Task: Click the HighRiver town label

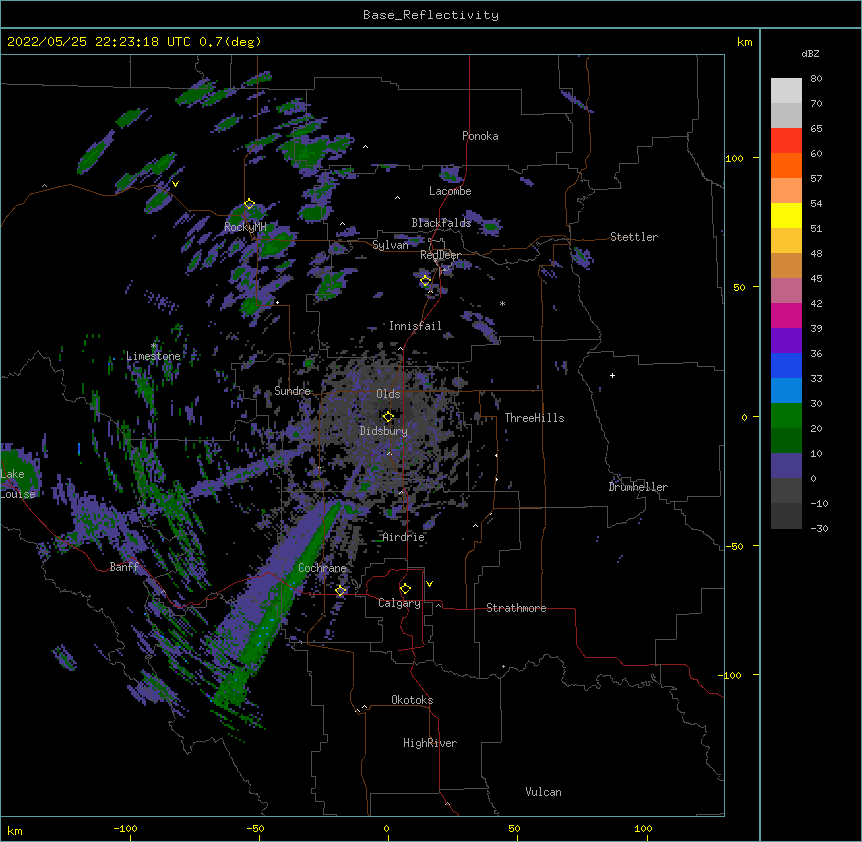Action: [x=430, y=743]
